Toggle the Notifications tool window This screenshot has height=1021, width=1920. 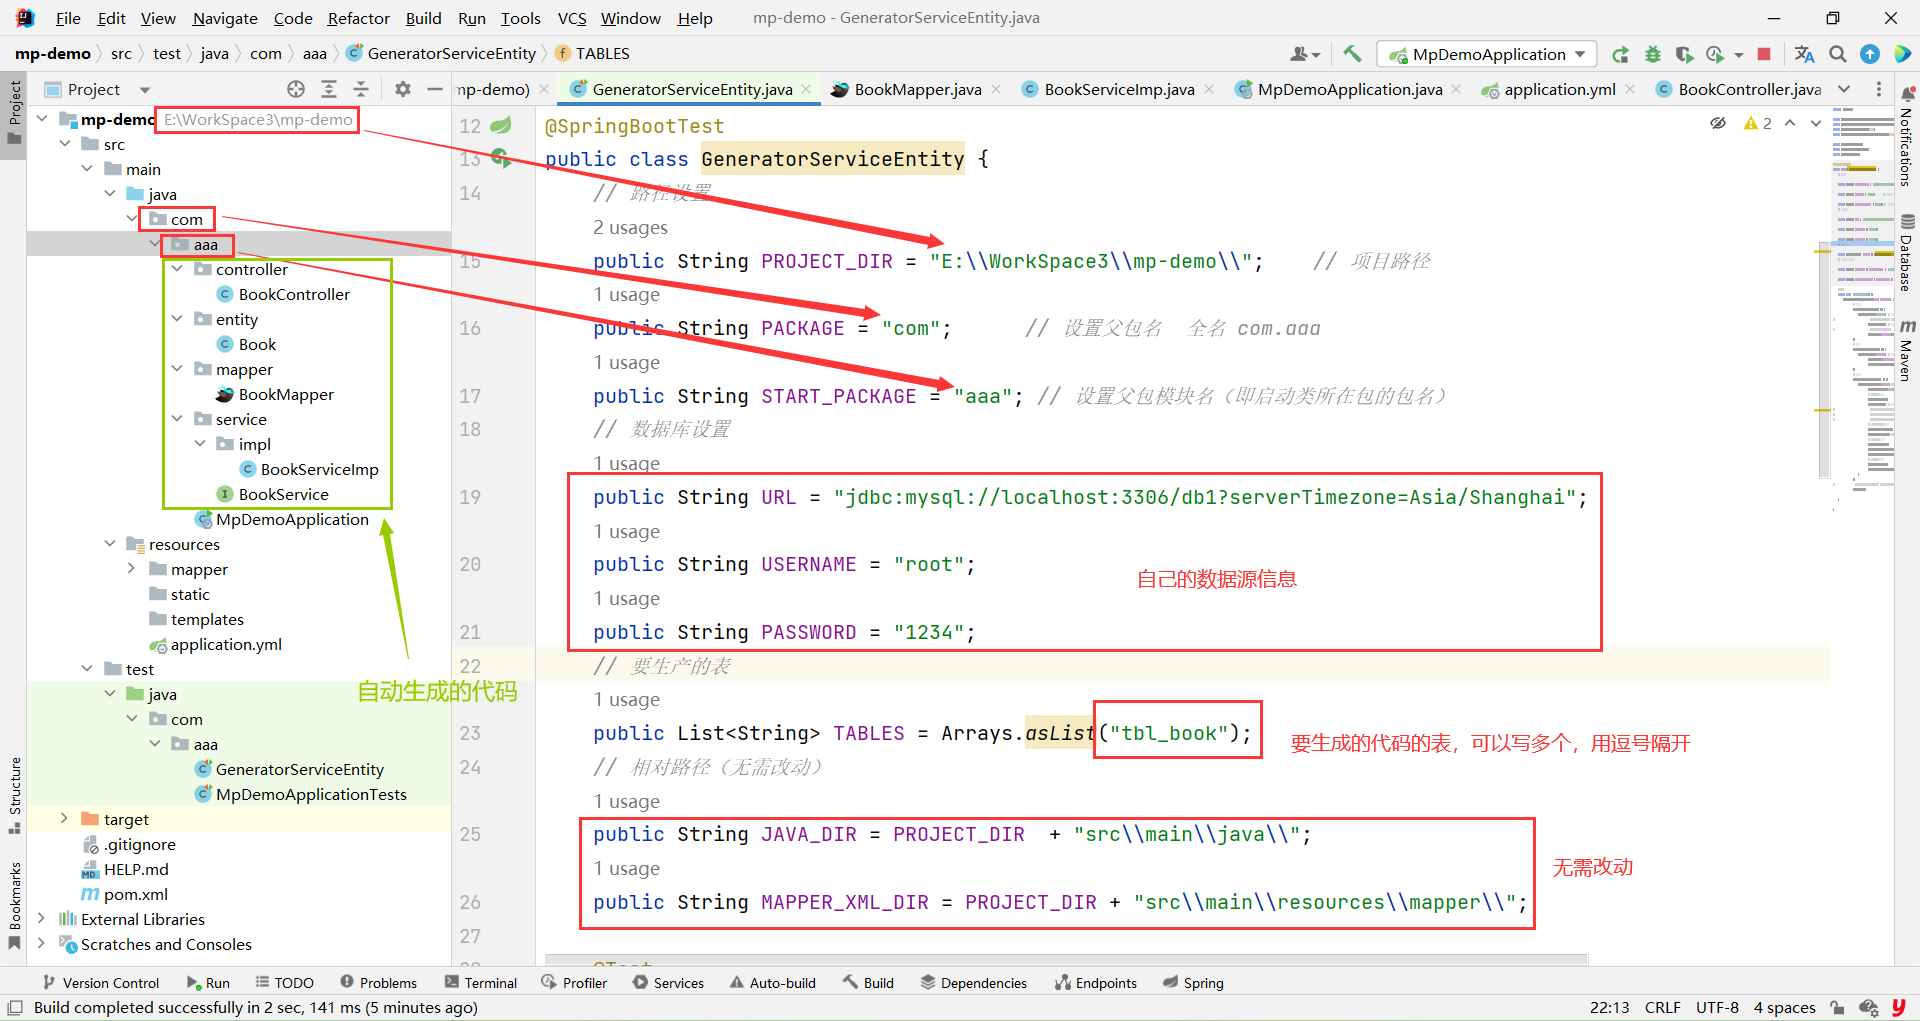[1906, 137]
